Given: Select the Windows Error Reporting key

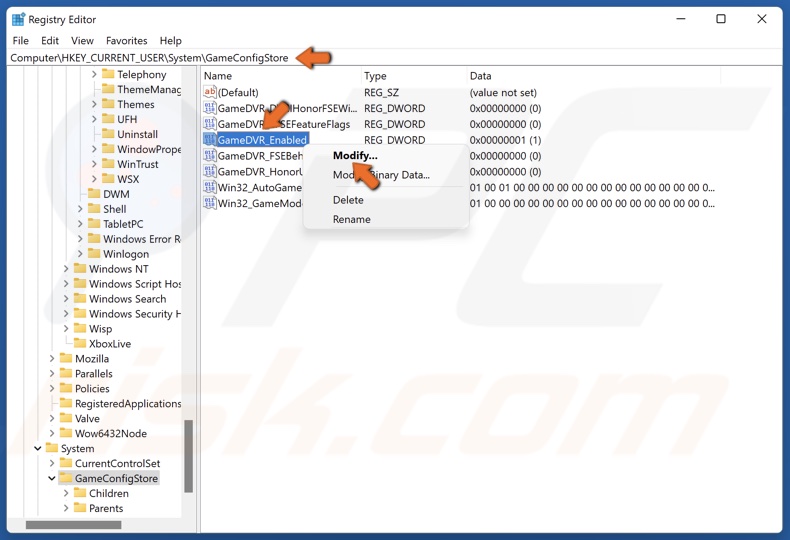Looking at the screenshot, I should (142, 239).
